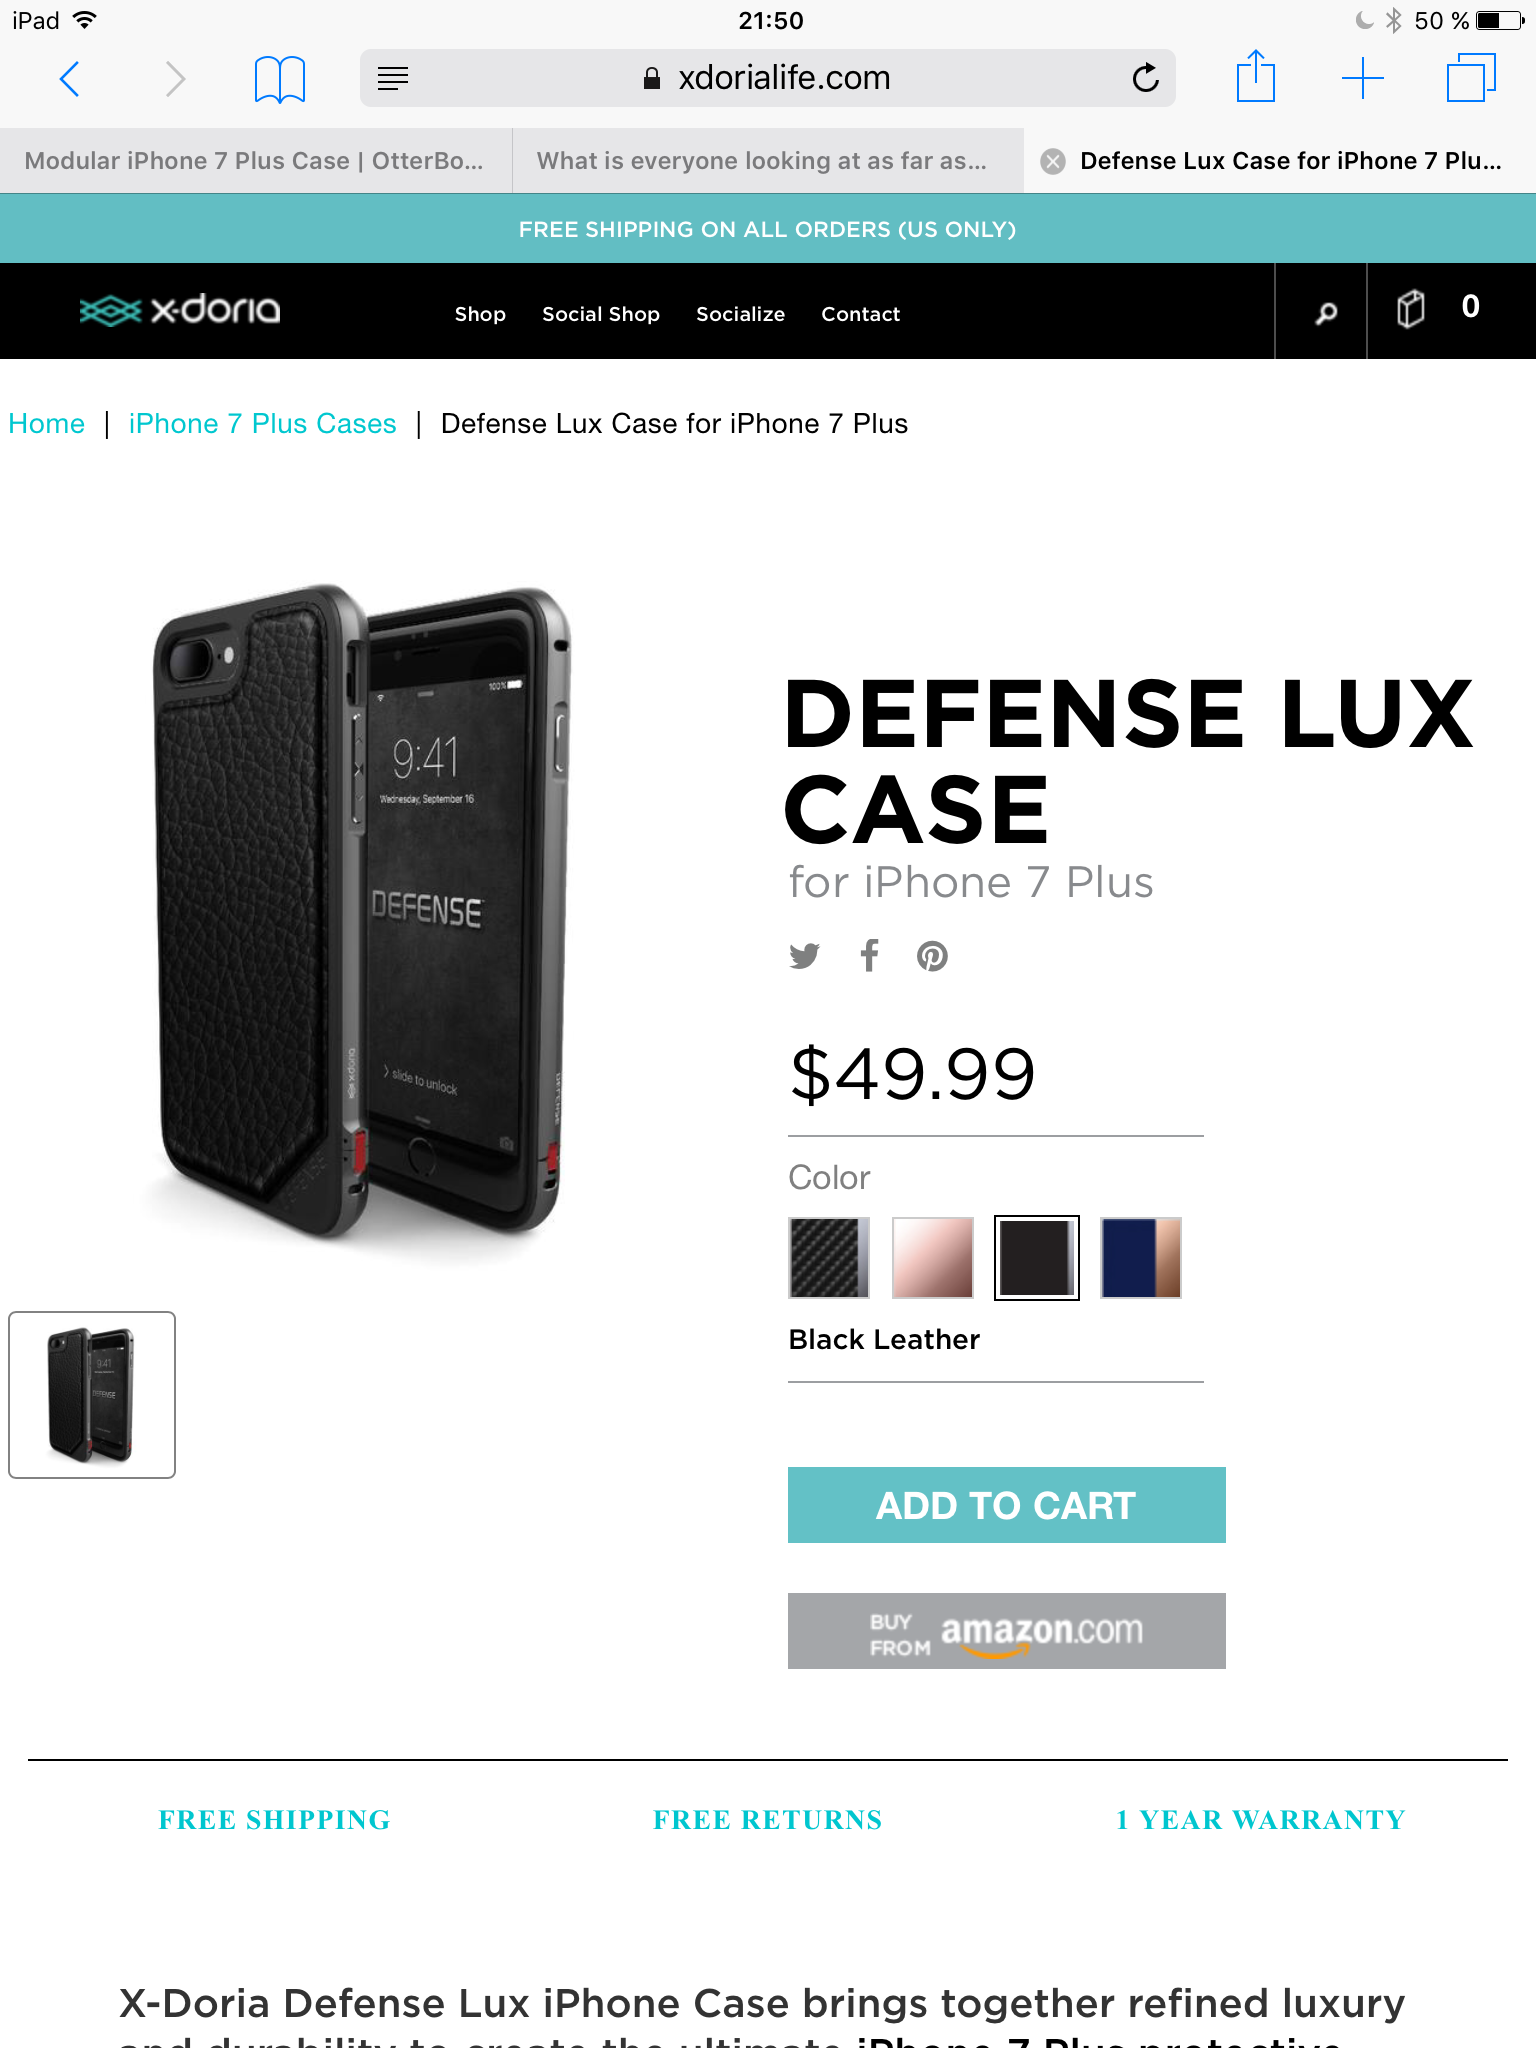Toggle Safari reader view icon
The image size is (1536, 2048).
(x=393, y=78)
